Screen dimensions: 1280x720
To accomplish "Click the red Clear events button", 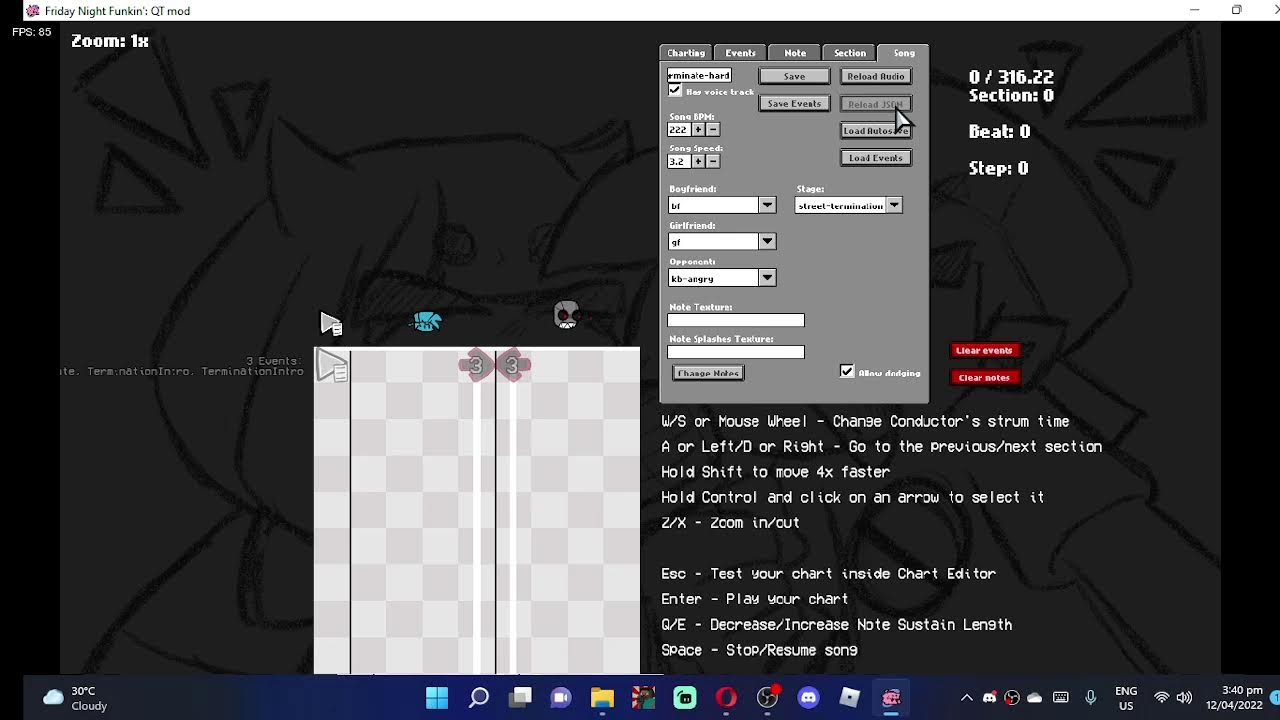I will tap(984, 350).
